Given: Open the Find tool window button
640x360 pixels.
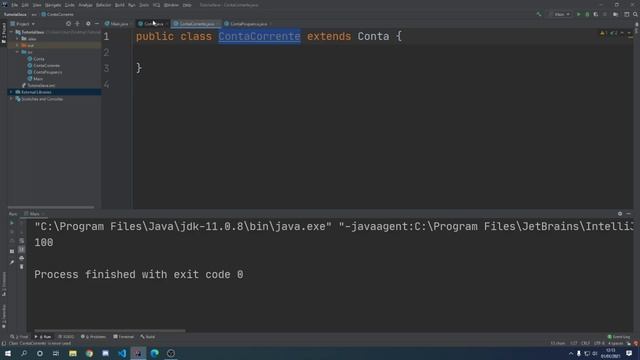Looking at the screenshot, I should 20,337.
